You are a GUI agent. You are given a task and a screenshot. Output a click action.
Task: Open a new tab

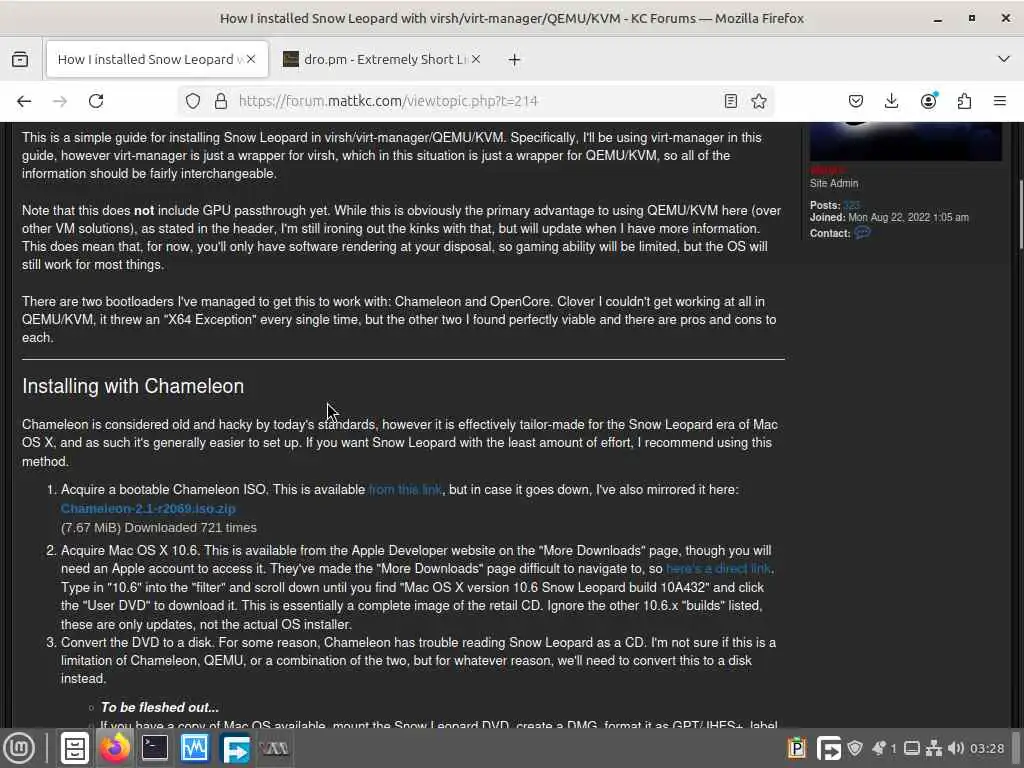[515, 59]
